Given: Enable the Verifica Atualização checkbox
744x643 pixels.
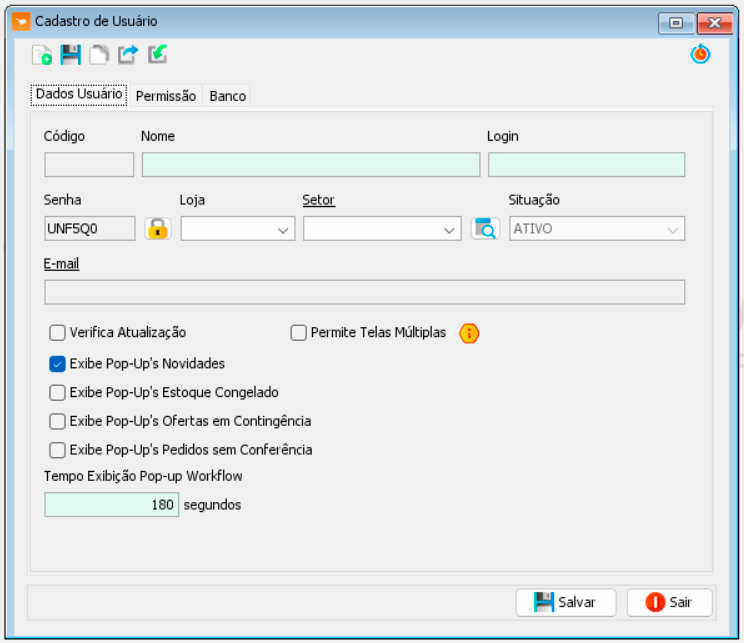Looking at the screenshot, I should 58,333.
